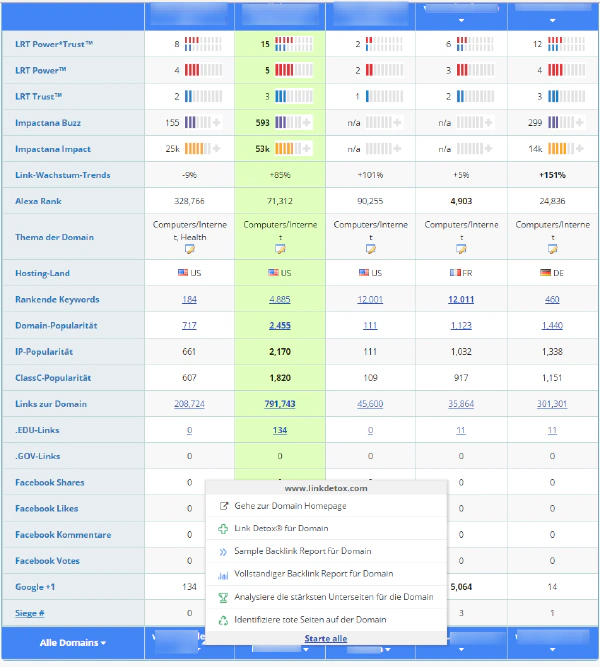The image size is (600, 667).
Task: Open footer dropdown arrow below green highlighted column
Action: click(306, 650)
